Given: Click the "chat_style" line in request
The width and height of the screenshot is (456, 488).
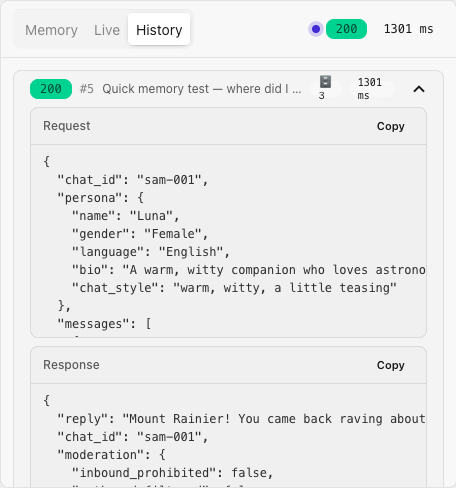Looking at the screenshot, I should tap(234, 288).
